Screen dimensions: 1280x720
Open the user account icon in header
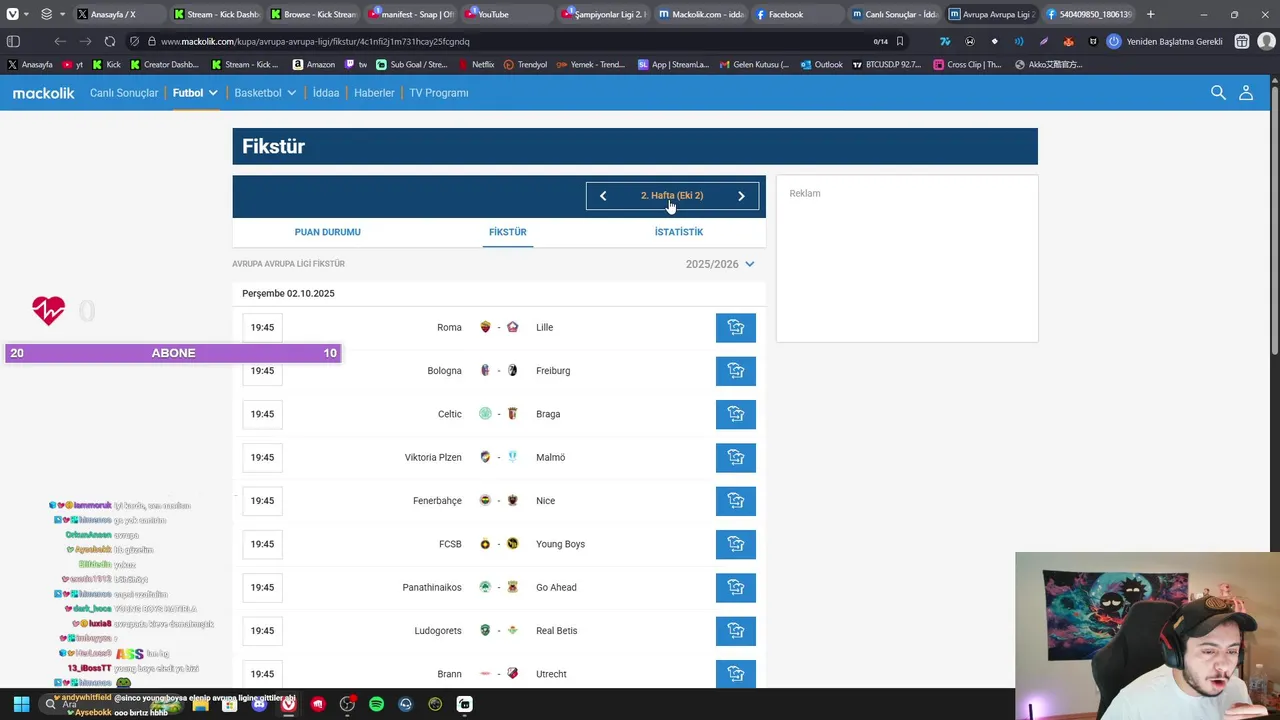point(1246,92)
